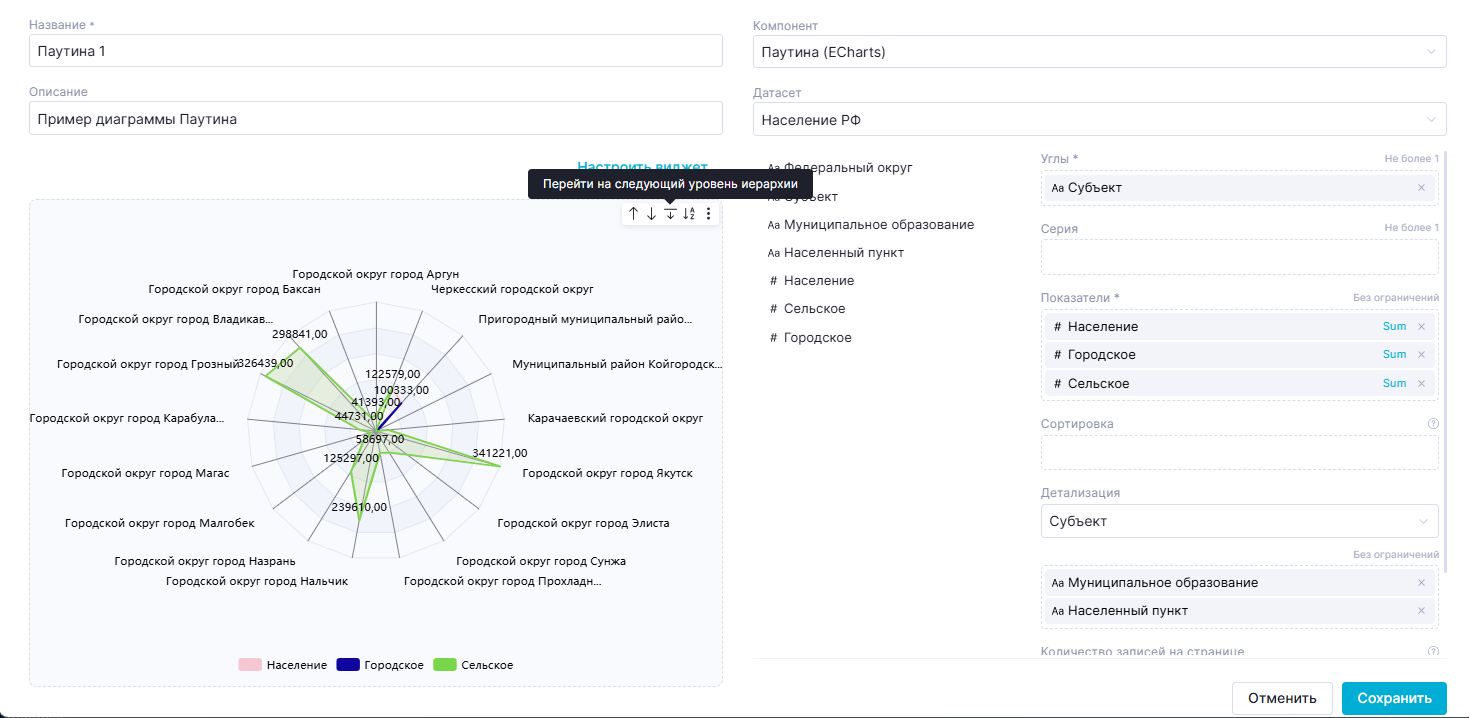Click the up arrow hierarchy icon

pyautogui.click(x=633, y=214)
